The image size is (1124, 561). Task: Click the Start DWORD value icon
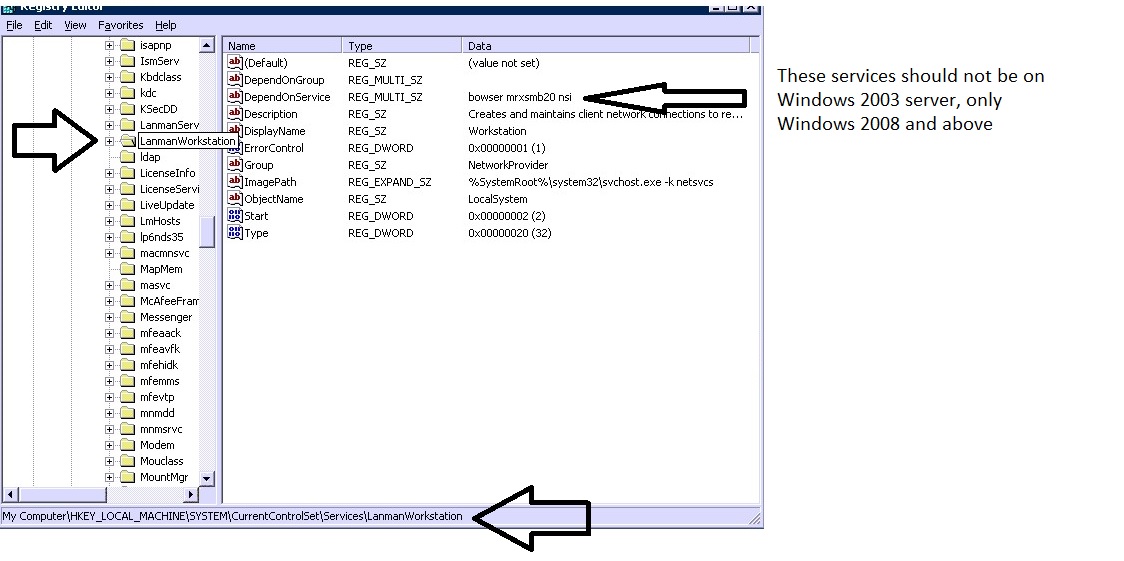coord(235,216)
